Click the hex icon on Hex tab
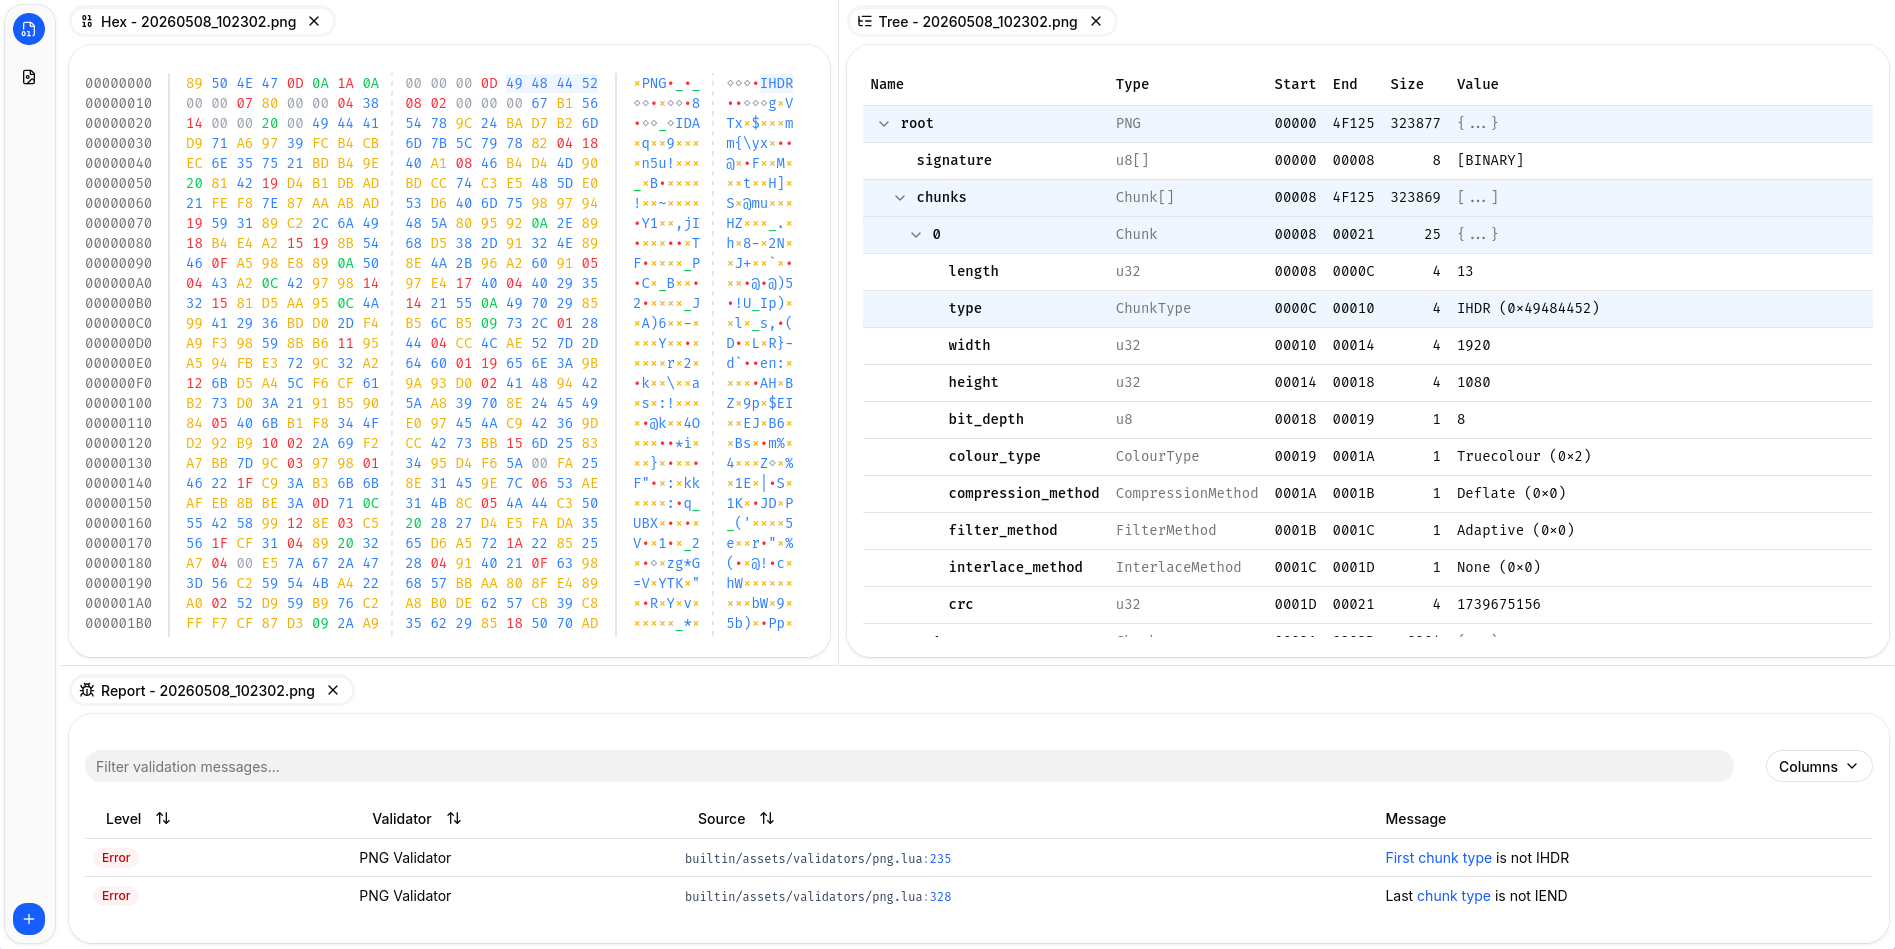 click(x=87, y=21)
